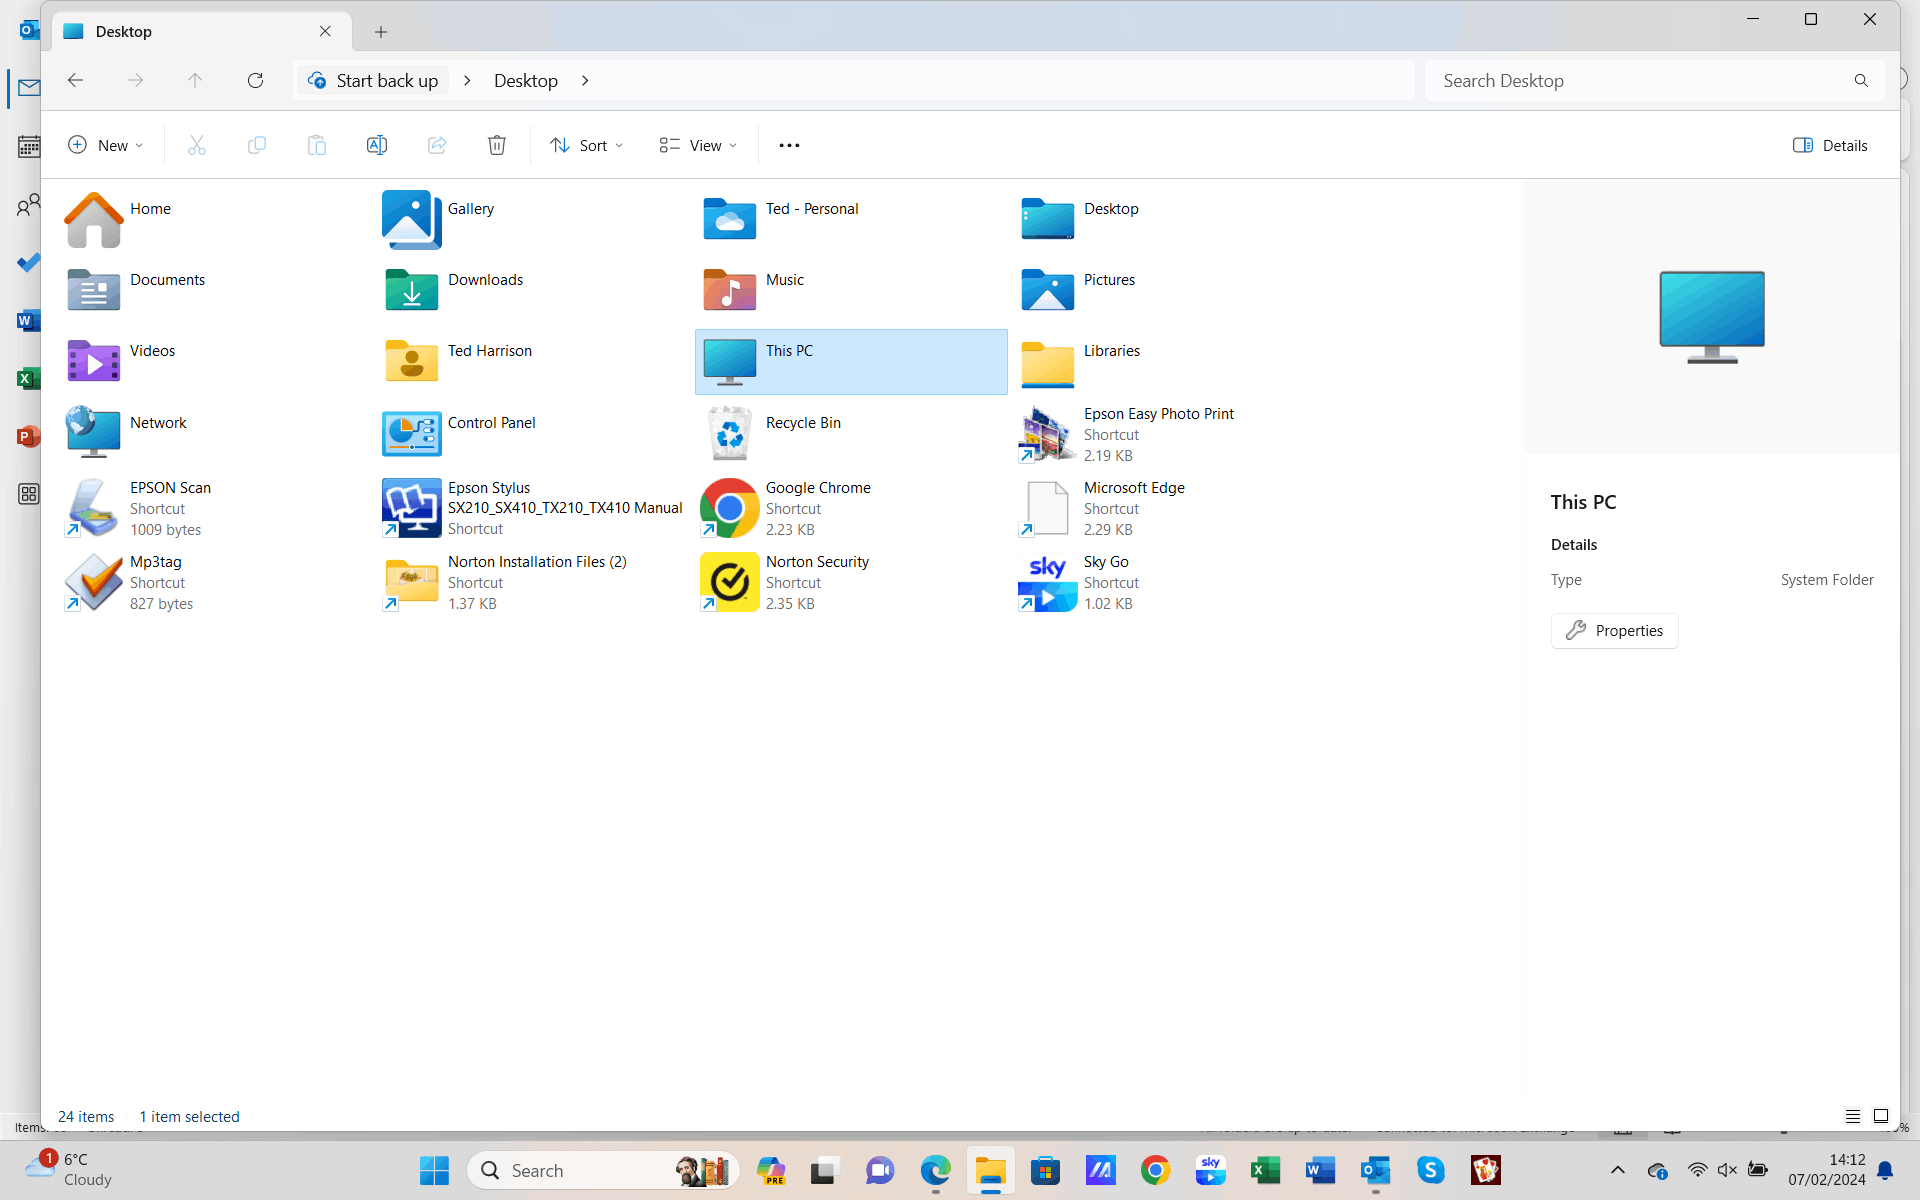This screenshot has width=1920, height=1200.
Task: Toggle the Details pane button
Action: [1830, 145]
